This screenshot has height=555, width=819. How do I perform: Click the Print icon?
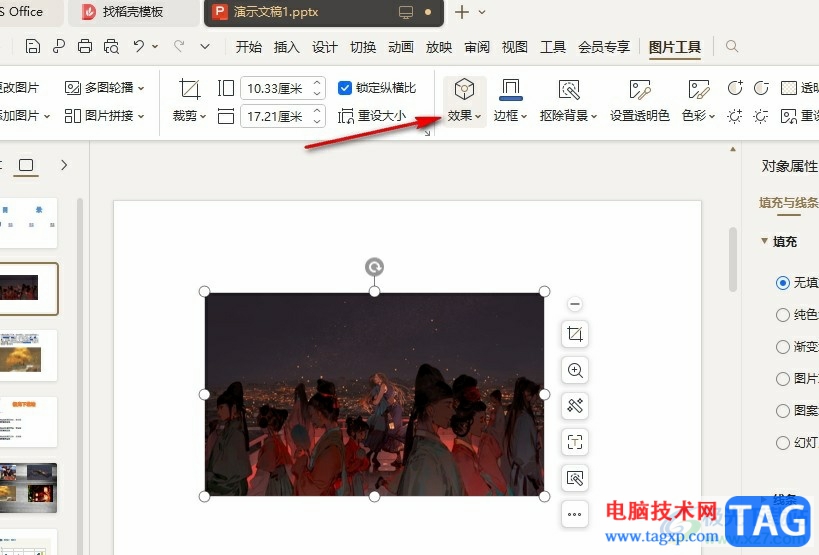pyautogui.click(x=85, y=46)
